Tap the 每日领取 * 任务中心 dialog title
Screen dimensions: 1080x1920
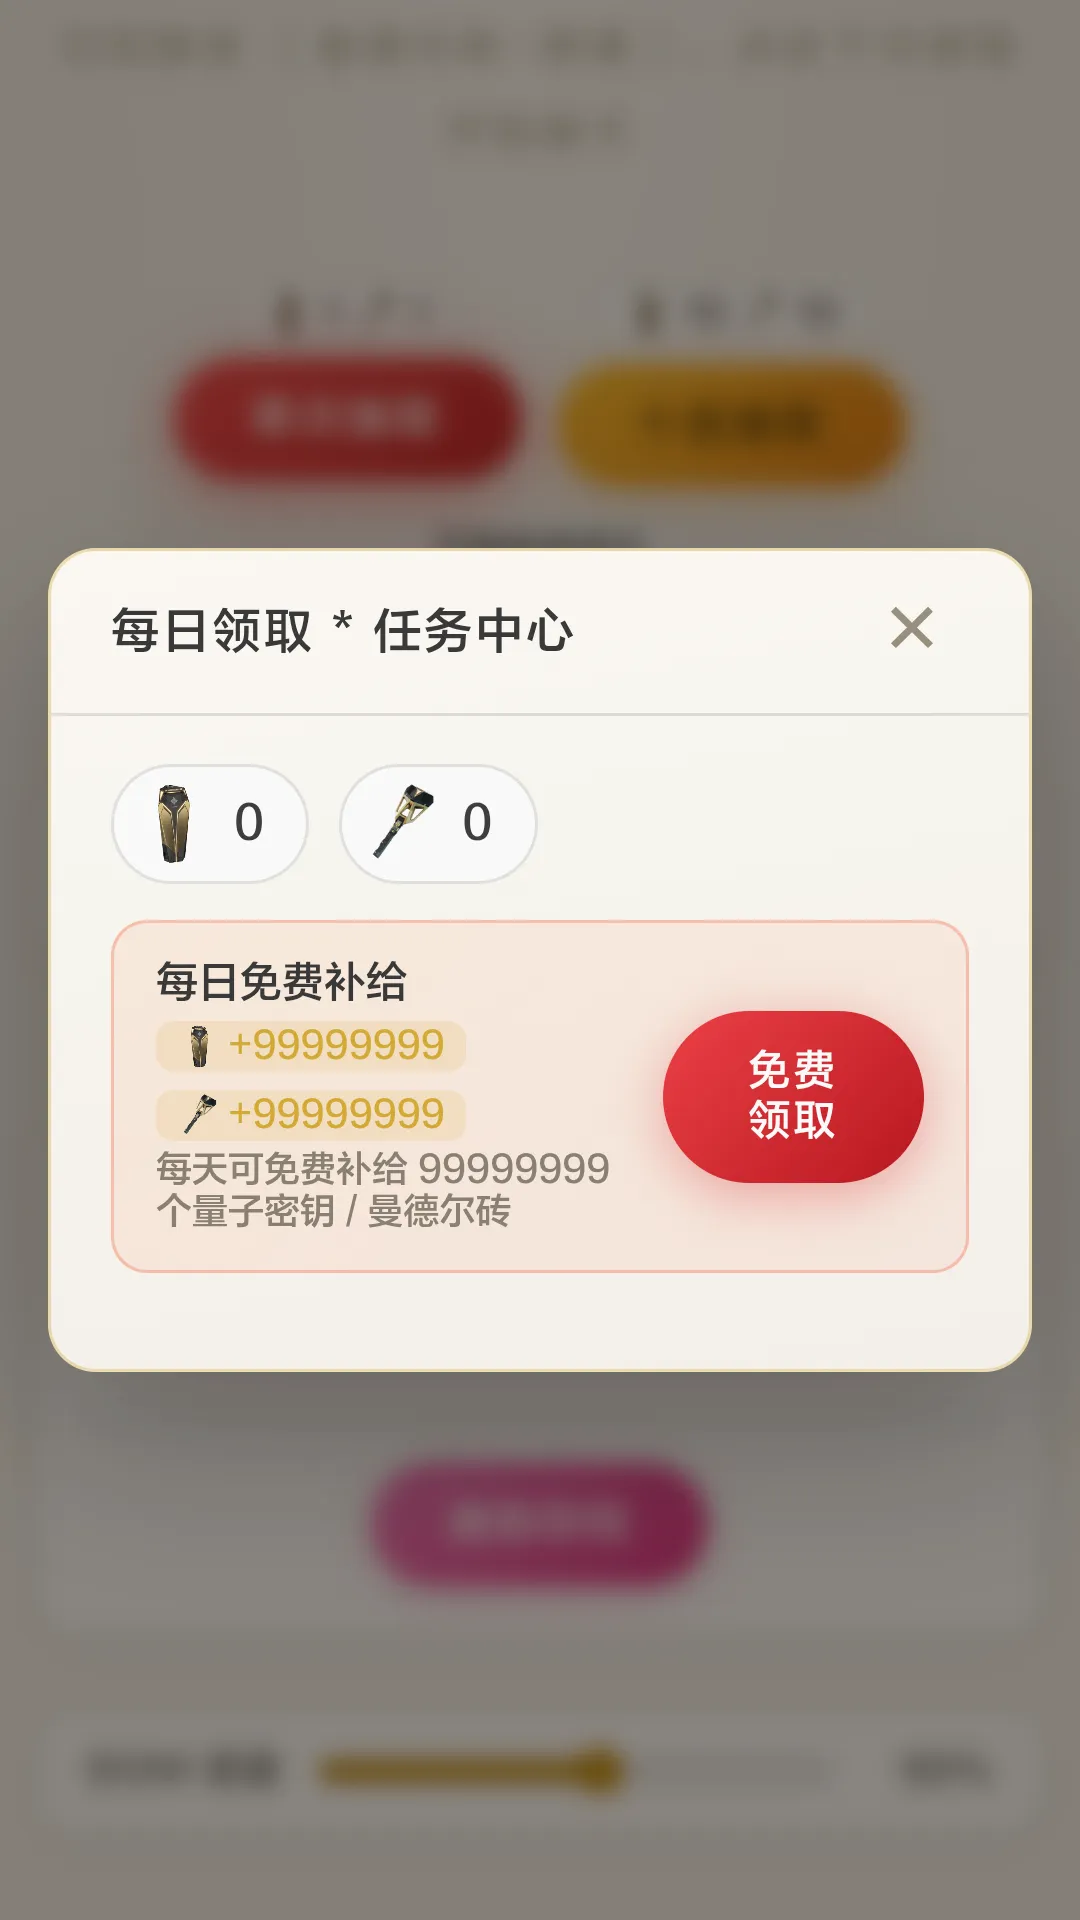[342, 631]
